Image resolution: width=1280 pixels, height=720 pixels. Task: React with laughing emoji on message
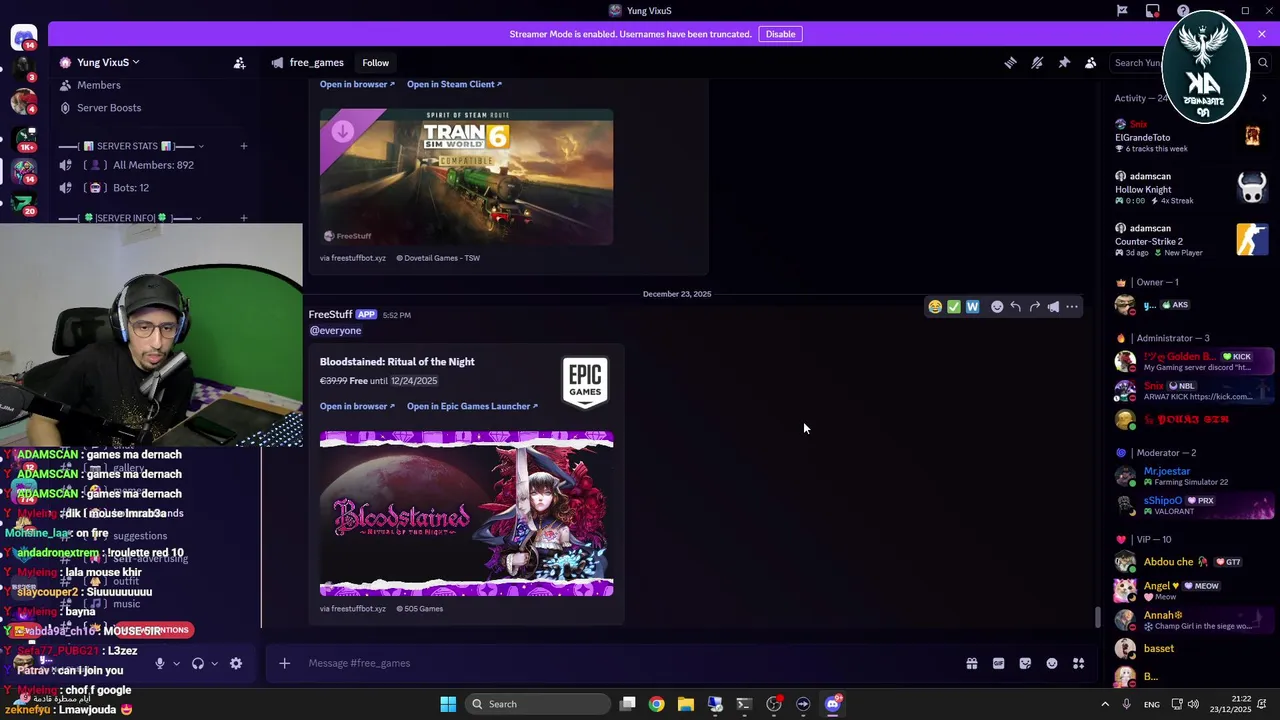click(935, 307)
